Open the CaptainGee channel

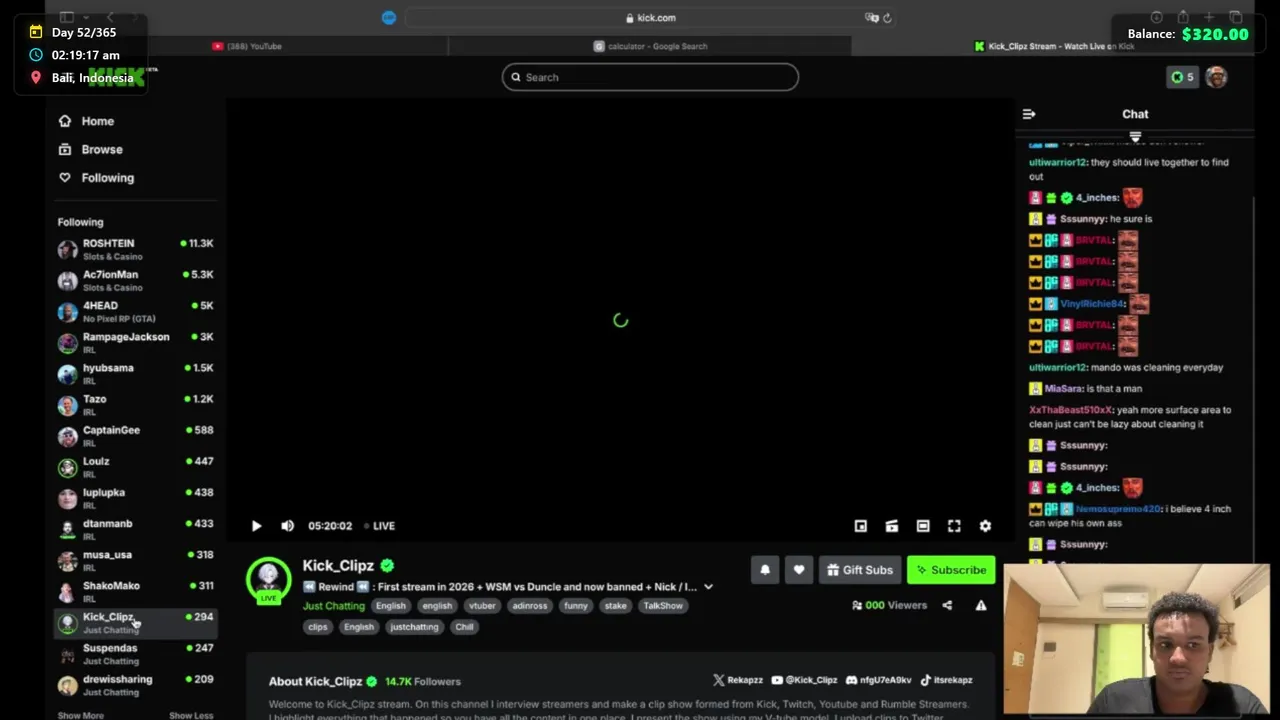(135, 435)
